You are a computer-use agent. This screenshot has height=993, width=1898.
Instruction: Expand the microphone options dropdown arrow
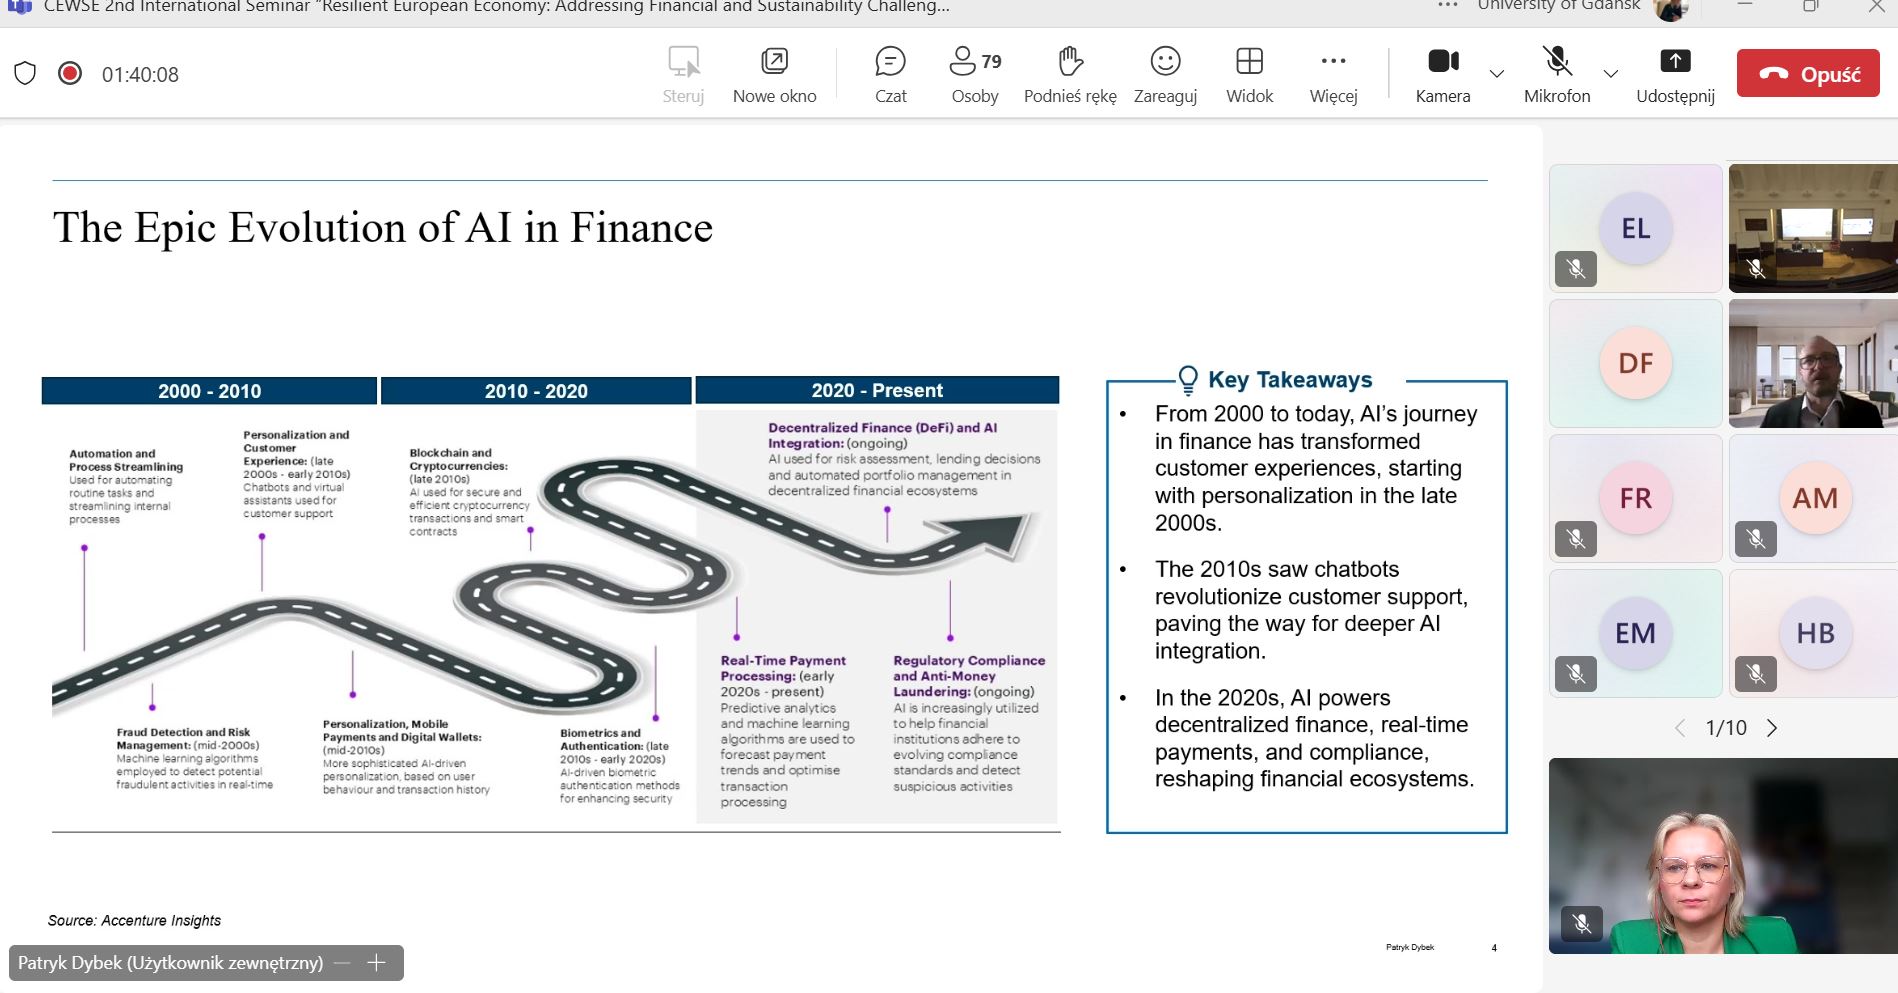[x=1610, y=74]
